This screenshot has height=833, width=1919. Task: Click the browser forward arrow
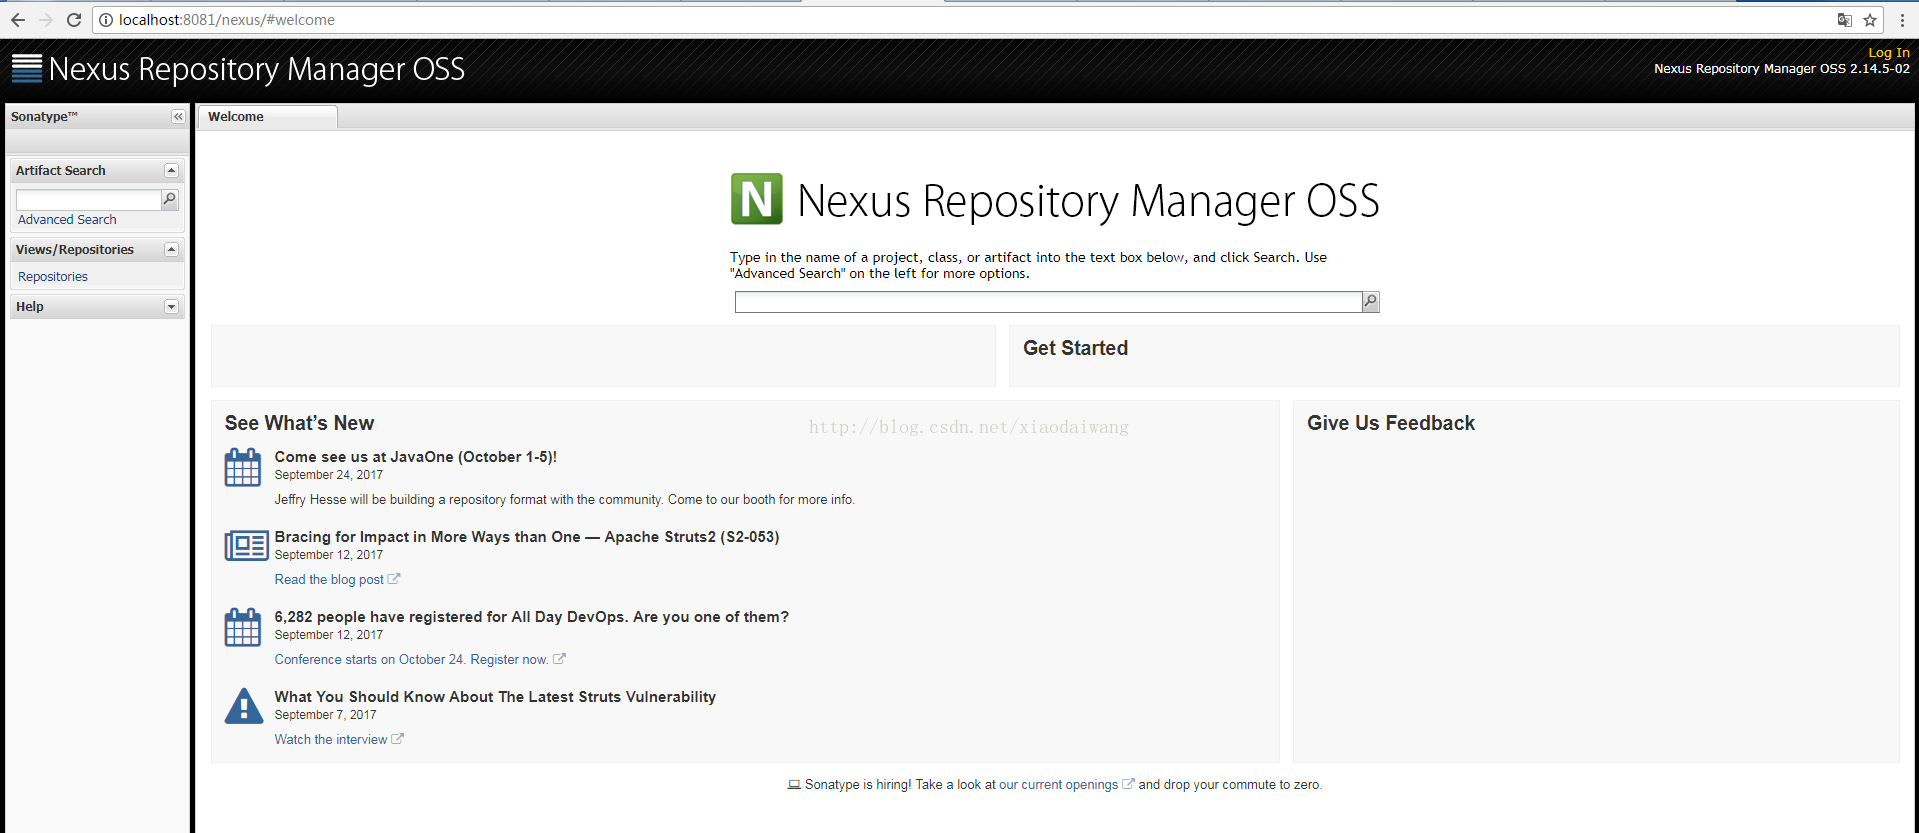(46, 20)
